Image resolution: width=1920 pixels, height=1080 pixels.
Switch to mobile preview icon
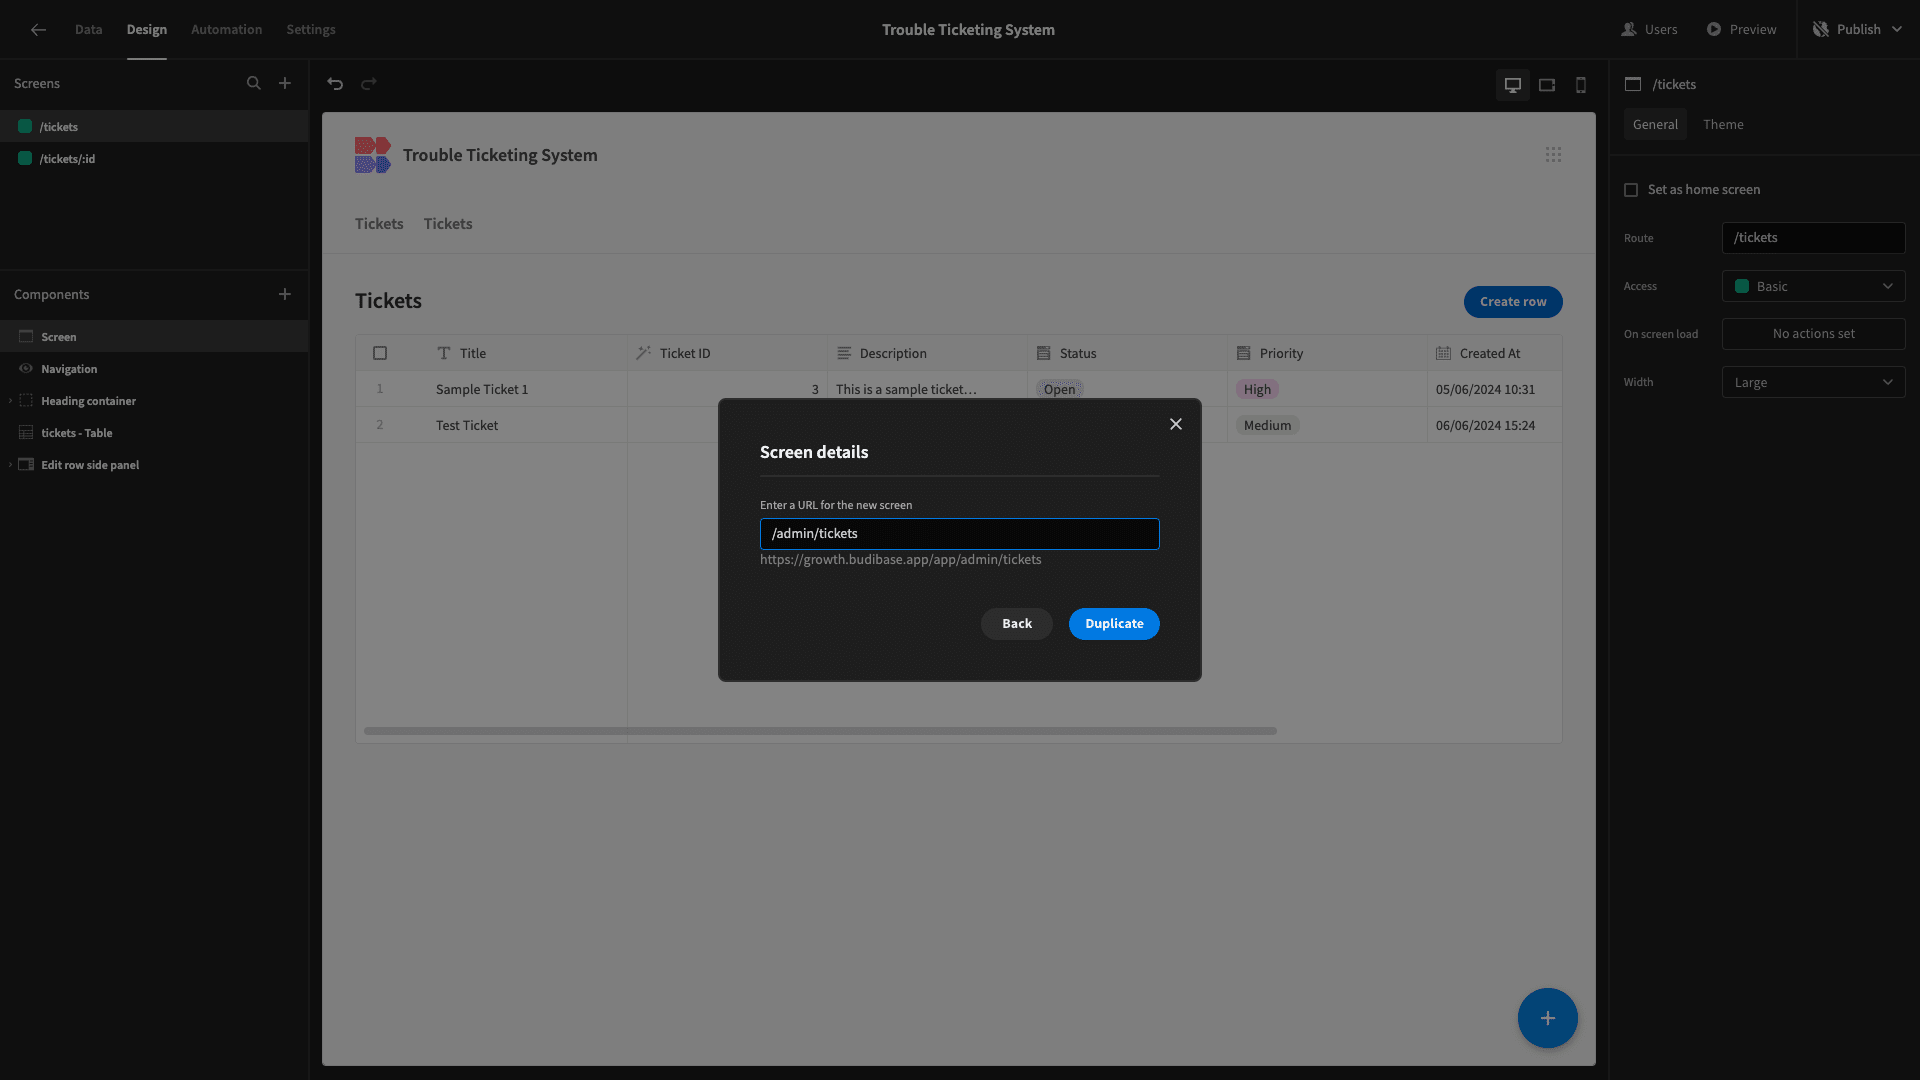pyautogui.click(x=1581, y=85)
